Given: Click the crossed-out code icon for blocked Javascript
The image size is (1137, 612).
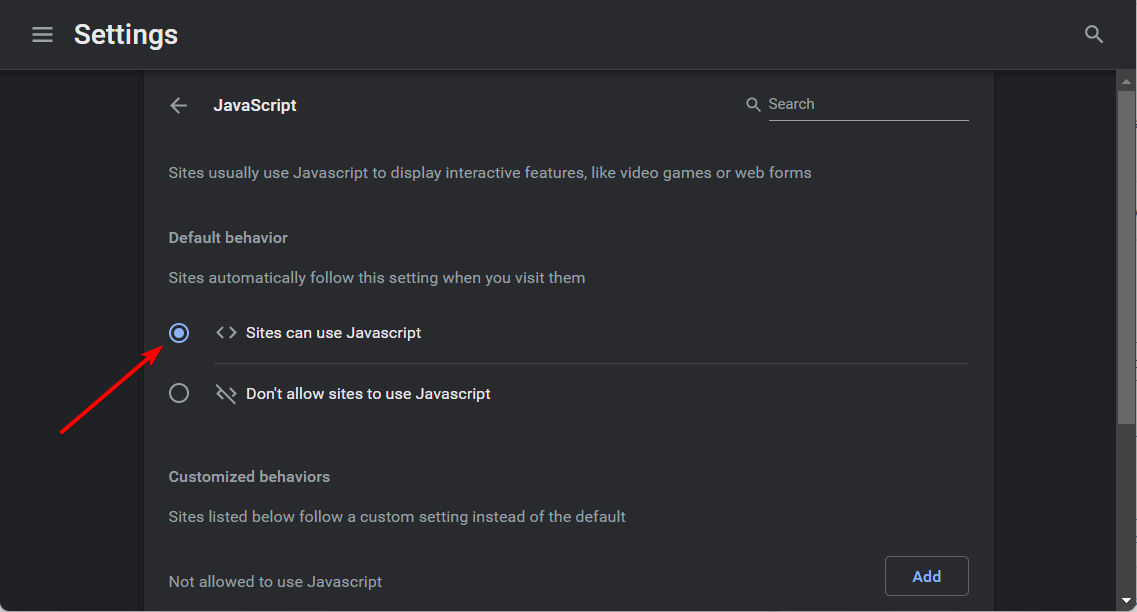Looking at the screenshot, I should pyautogui.click(x=226, y=394).
